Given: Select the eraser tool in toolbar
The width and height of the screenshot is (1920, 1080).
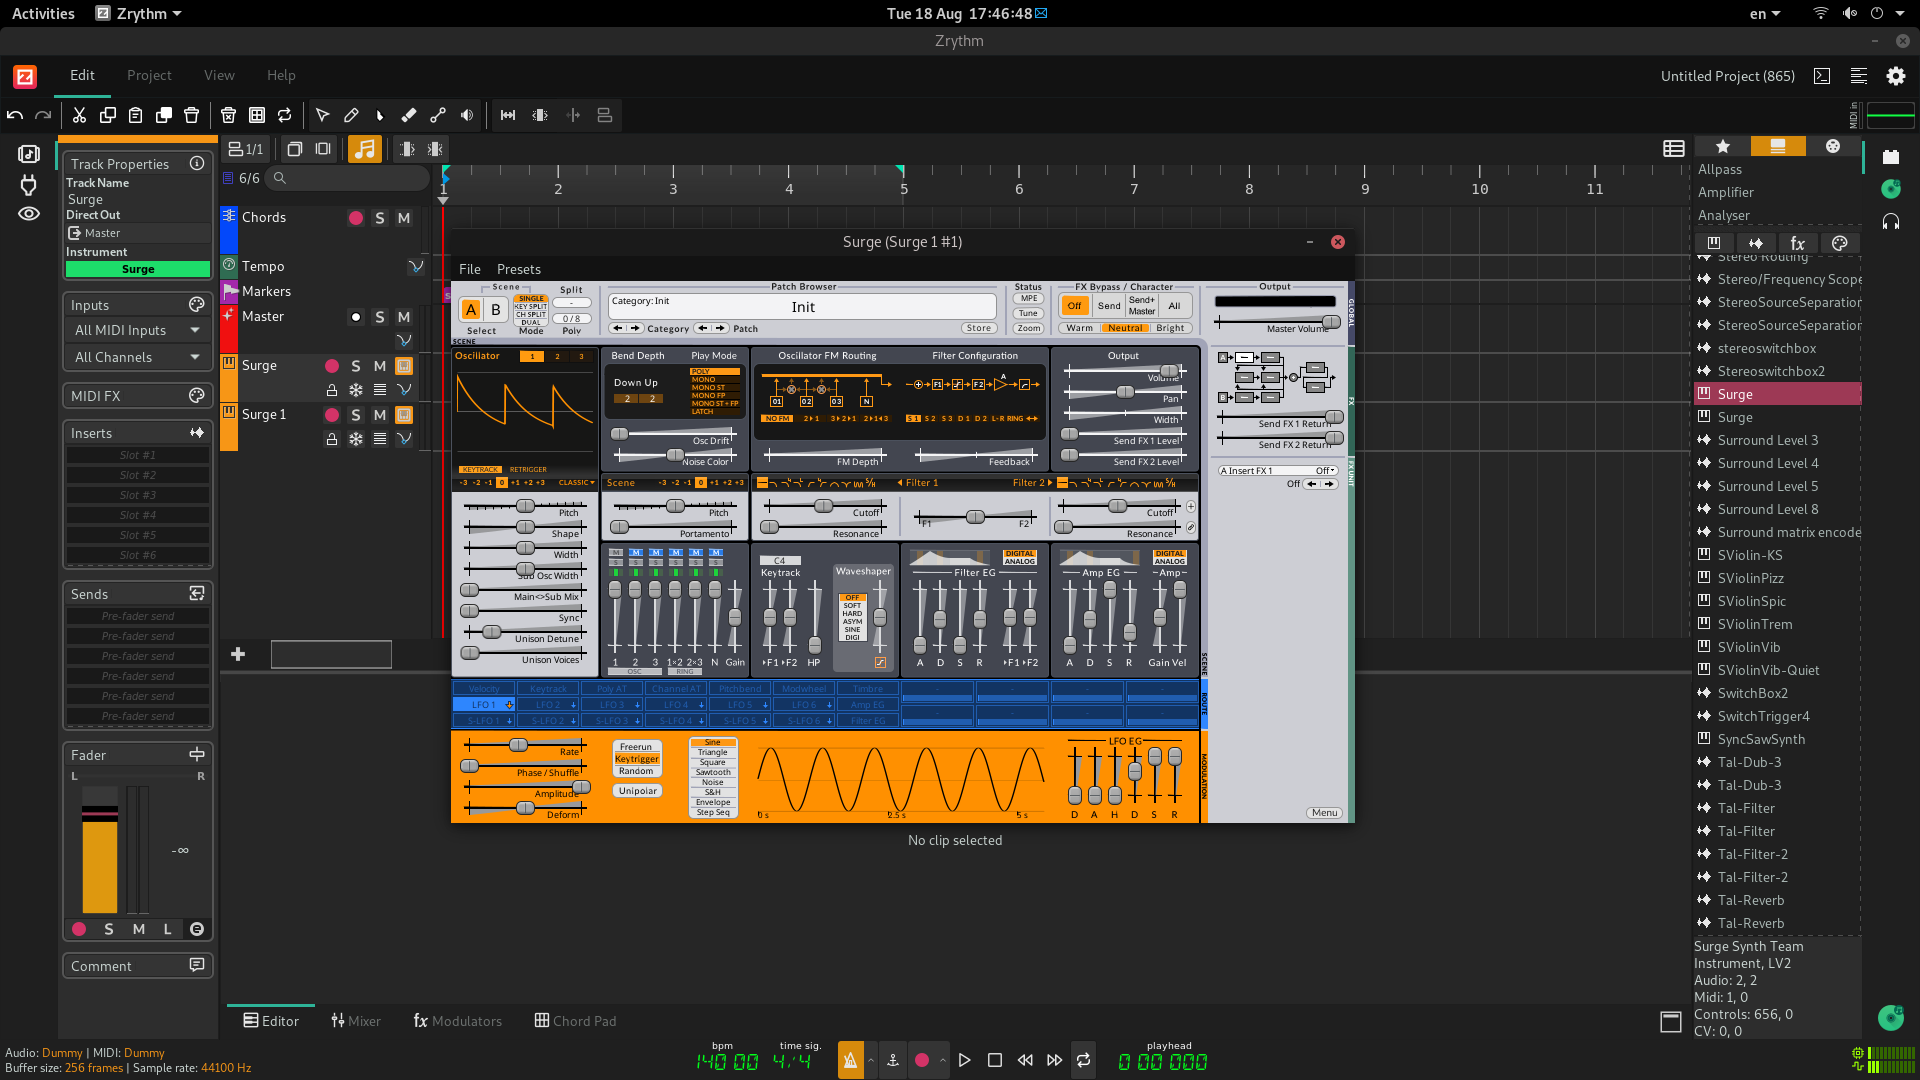Looking at the screenshot, I should (x=408, y=115).
